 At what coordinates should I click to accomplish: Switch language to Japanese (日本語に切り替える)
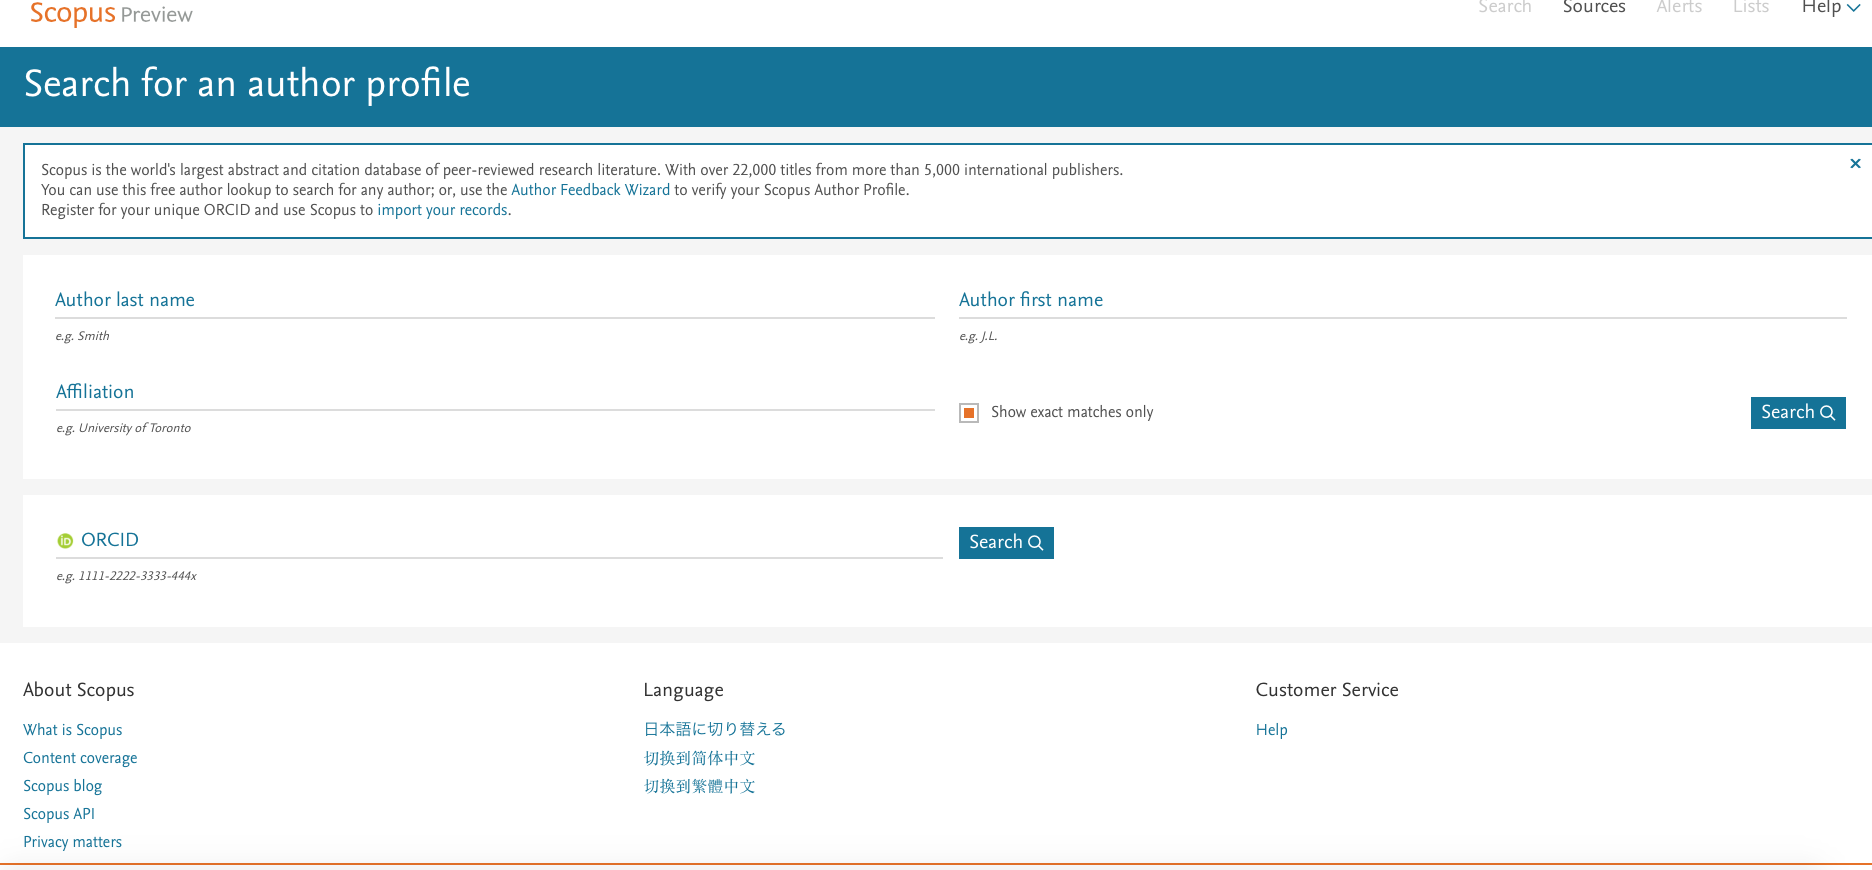pyautogui.click(x=715, y=729)
